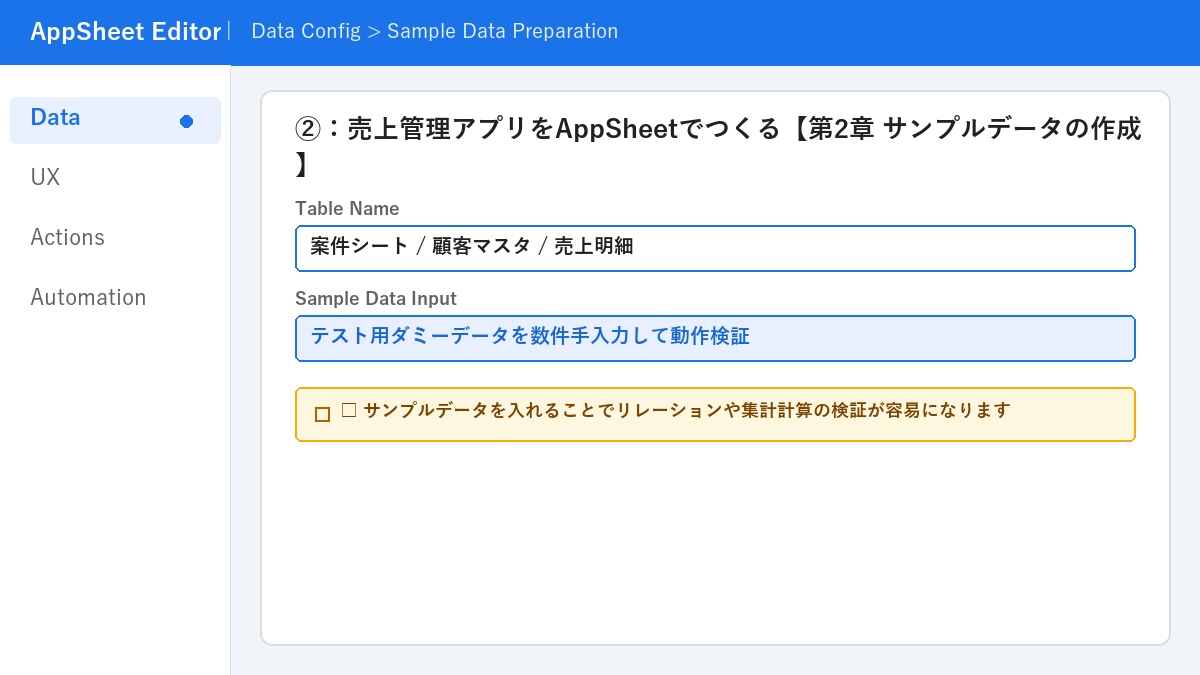This screenshot has height=675, width=1200.
Task: Click the chapter heading about サンプルデータの作成
Action: (718, 145)
